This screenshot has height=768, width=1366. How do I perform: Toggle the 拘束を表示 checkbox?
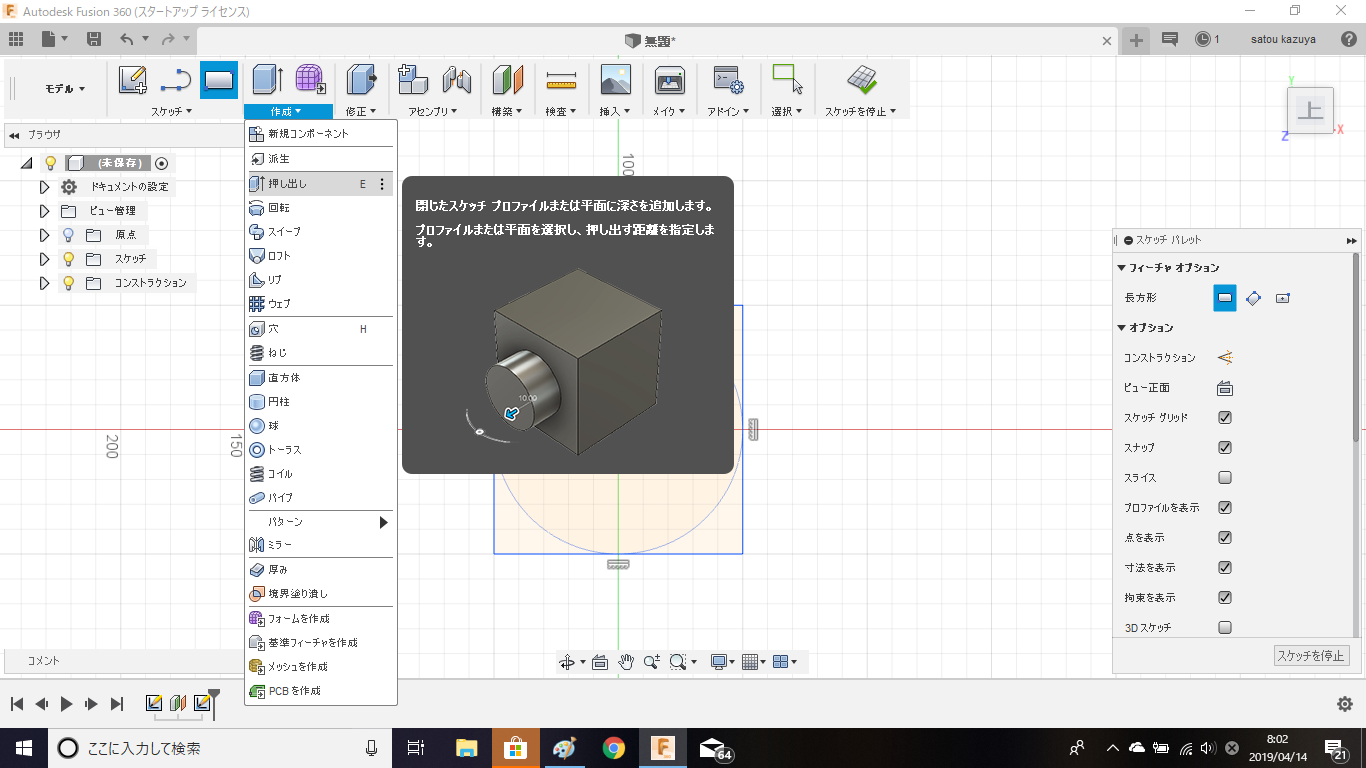tap(1225, 597)
